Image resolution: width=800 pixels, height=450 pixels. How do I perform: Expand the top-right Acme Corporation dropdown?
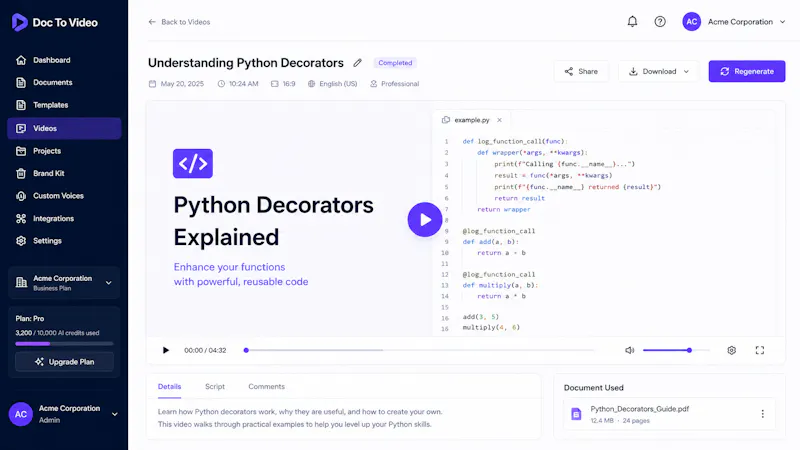click(782, 22)
